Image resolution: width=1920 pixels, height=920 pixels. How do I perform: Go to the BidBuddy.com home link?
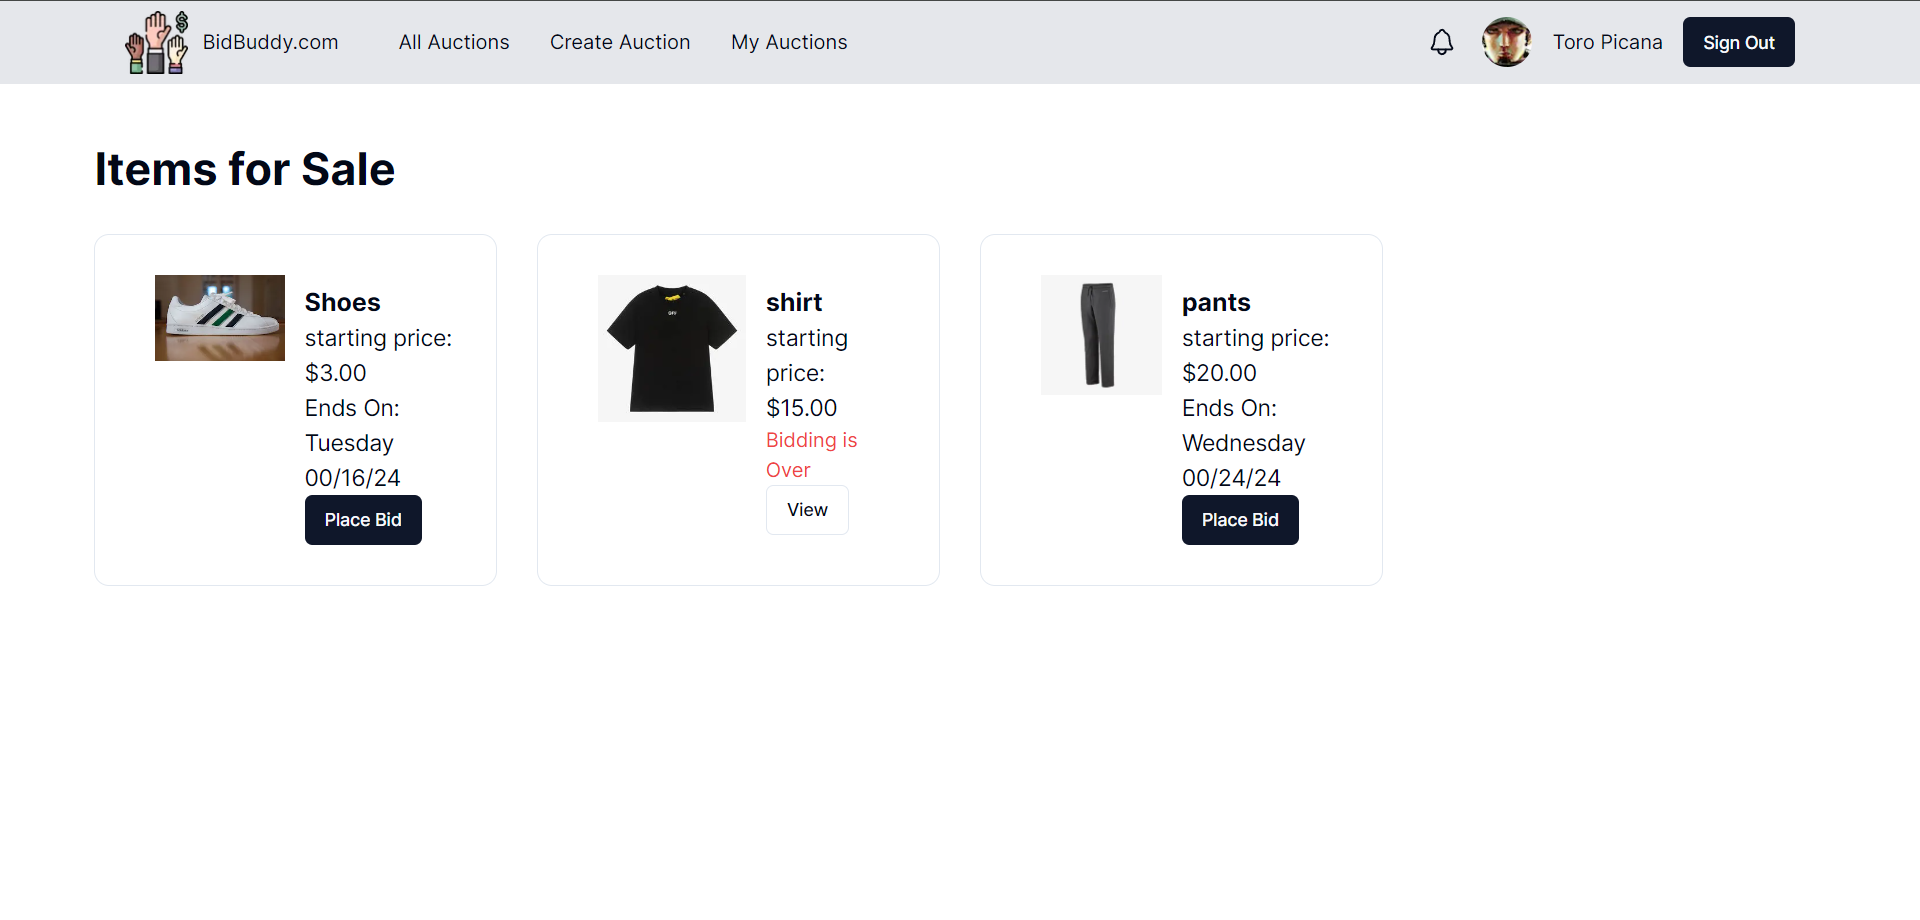[x=270, y=42]
